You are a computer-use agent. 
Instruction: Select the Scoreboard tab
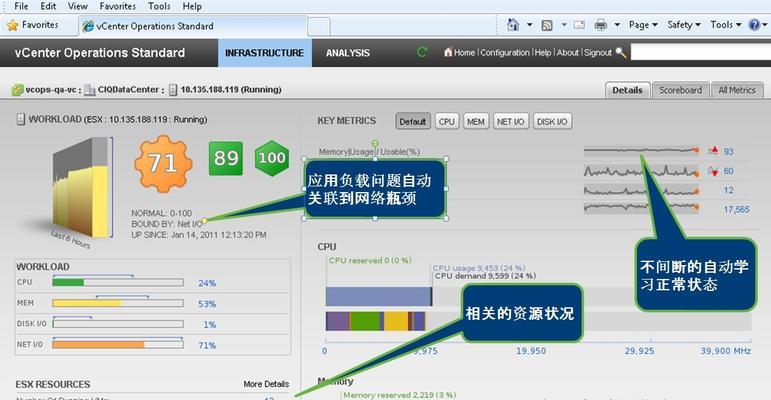[x=681, y=90]
